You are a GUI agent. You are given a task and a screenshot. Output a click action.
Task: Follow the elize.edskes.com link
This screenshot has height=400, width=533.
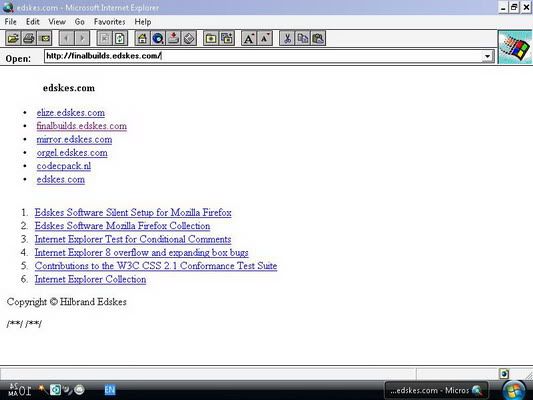71,112
